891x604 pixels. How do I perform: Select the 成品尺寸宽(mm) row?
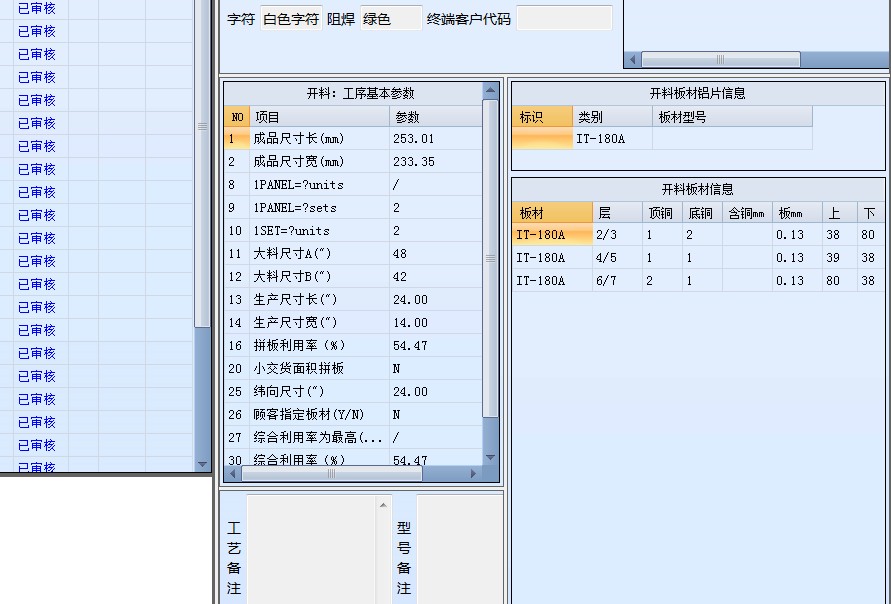tap(353, 162)
